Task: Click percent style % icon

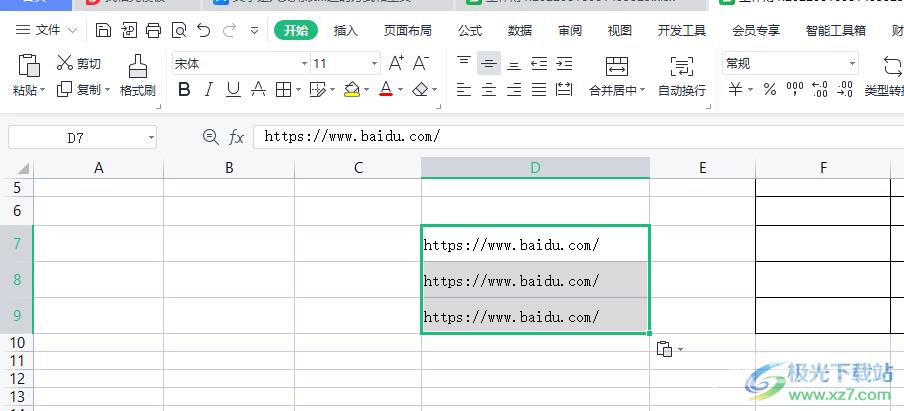Action: point(770,89)
